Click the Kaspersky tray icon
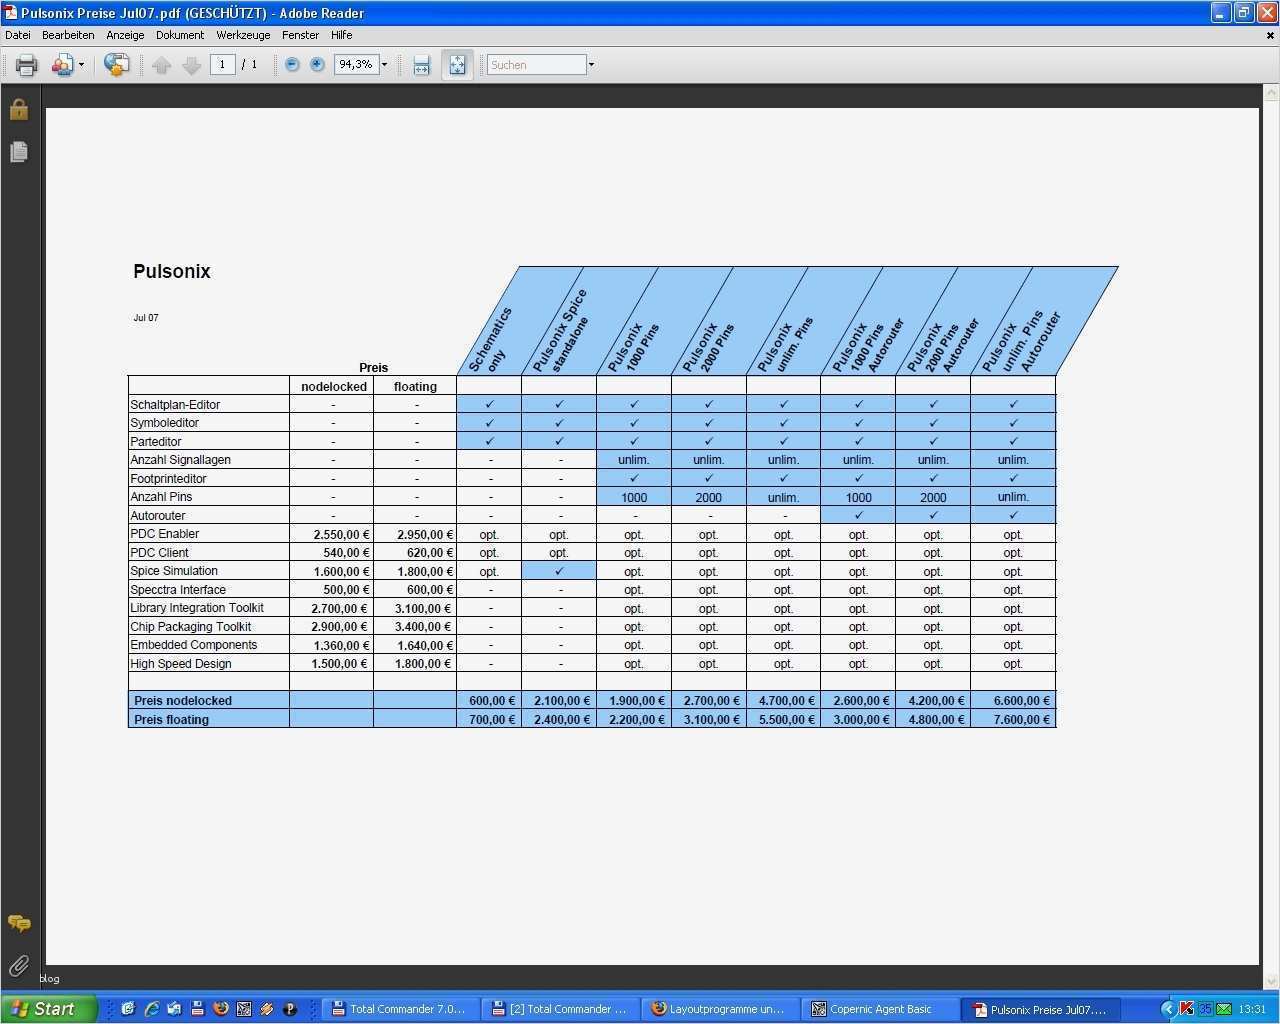This screenshot has width=1280, height=1024. point(1187,1009)
